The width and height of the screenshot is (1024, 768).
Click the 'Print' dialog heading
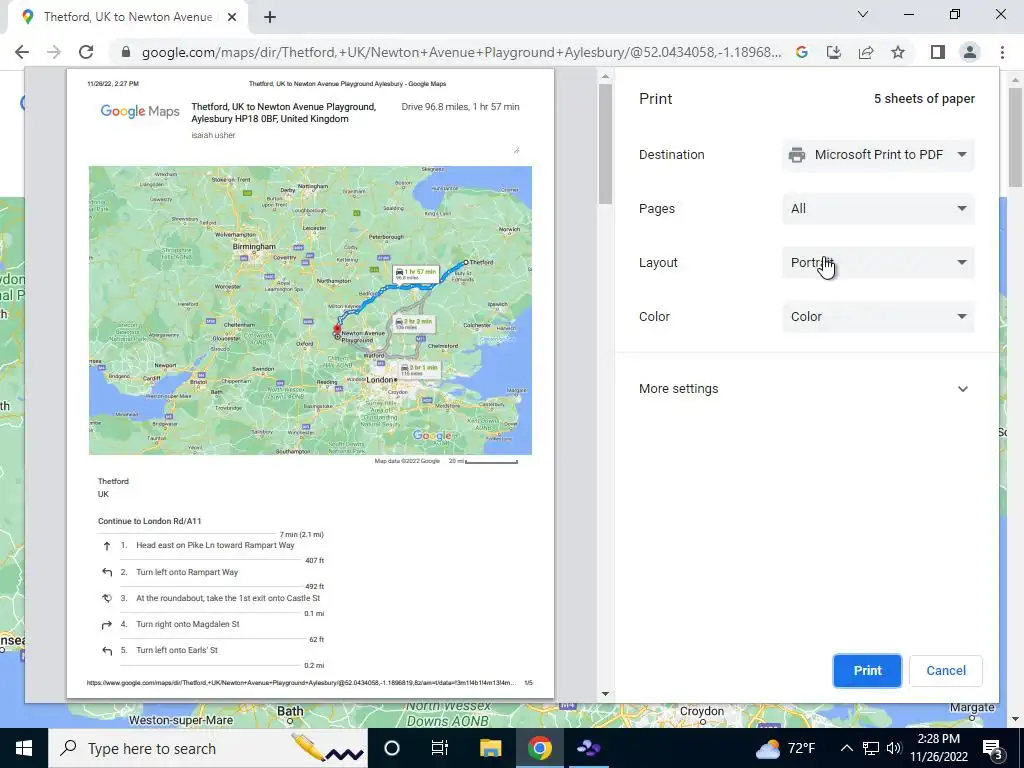point(656,99)
